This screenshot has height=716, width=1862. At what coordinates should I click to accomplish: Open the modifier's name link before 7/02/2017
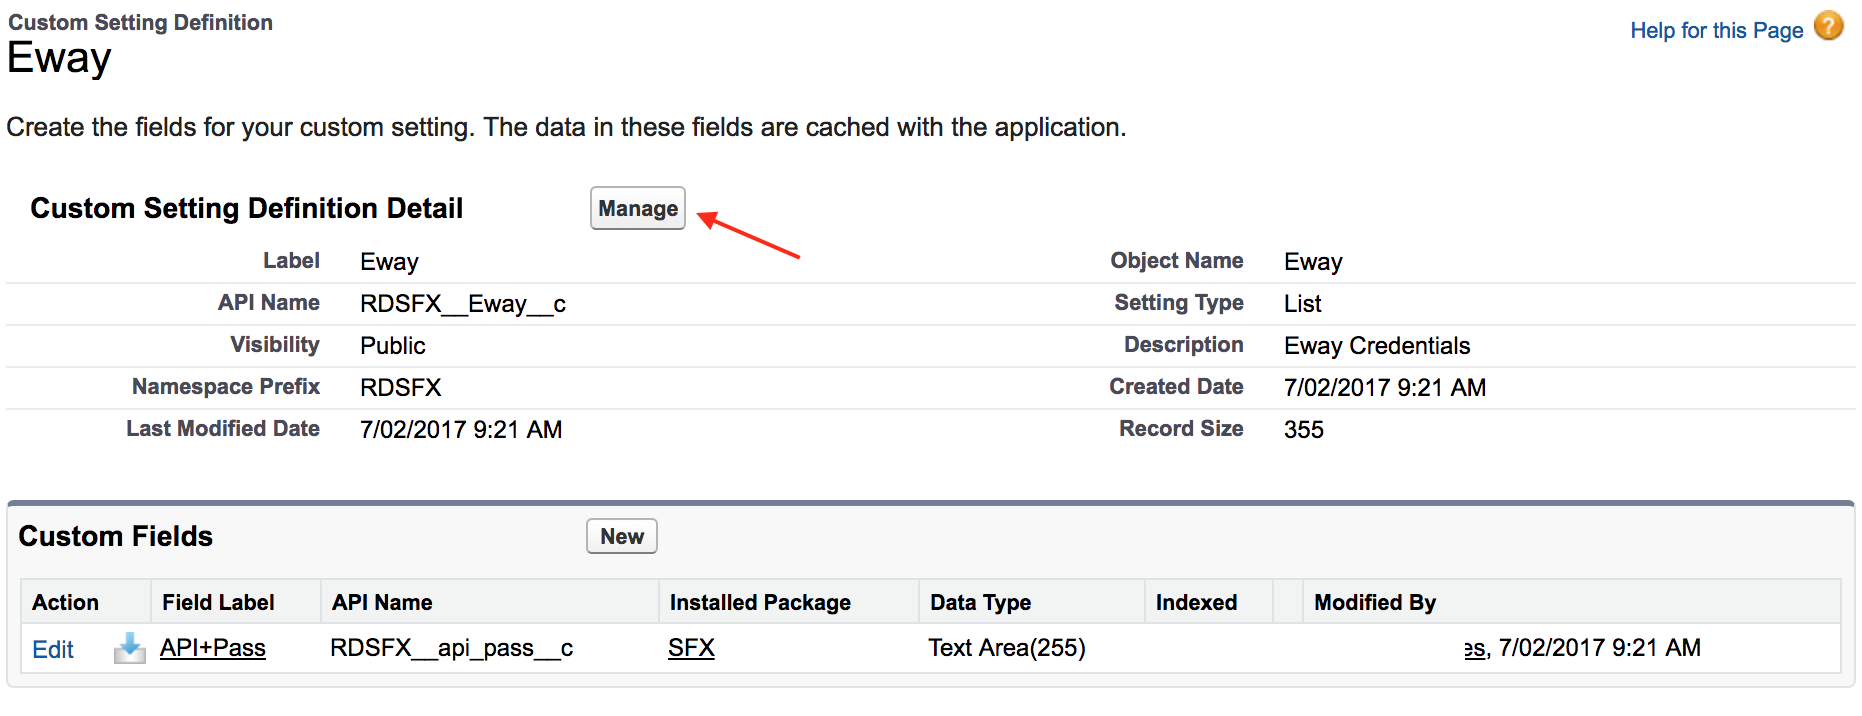point(1476,648)
